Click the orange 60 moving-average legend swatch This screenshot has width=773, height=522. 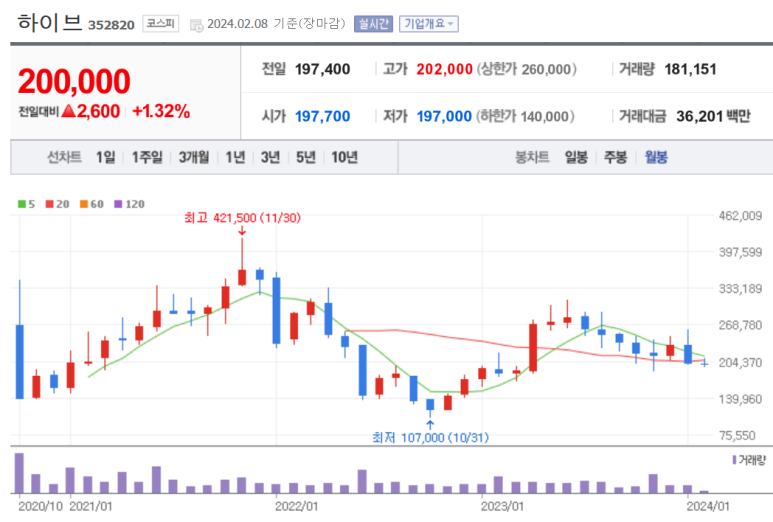pyautogui.click(x=84, y=204)
